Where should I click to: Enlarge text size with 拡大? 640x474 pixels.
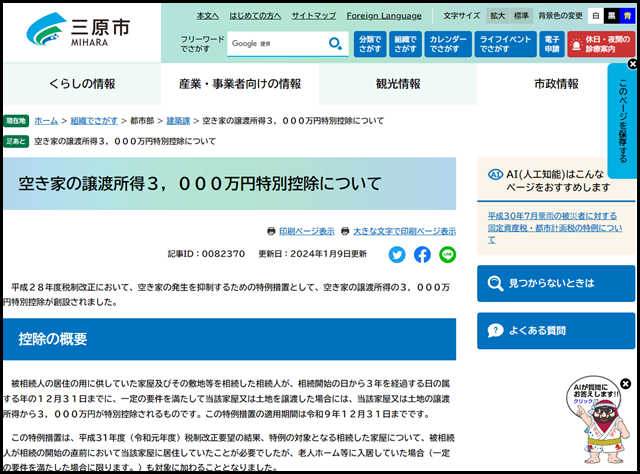tap(498, 16)
